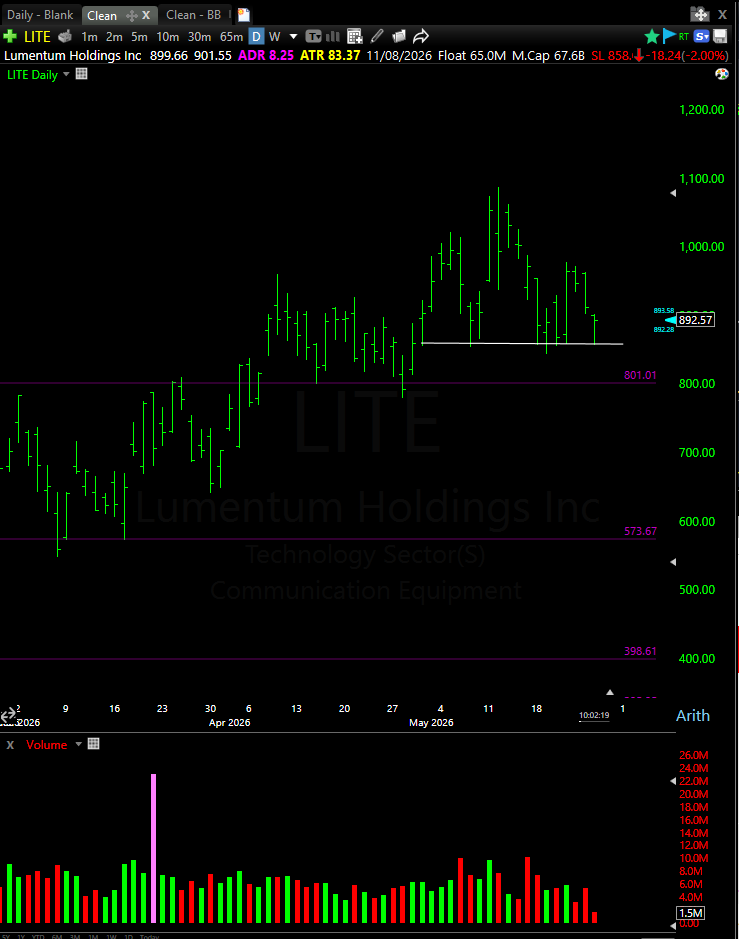Click the floppy disk save icon
This screenshot has width=739, height=939.
[x=720, y=37]
